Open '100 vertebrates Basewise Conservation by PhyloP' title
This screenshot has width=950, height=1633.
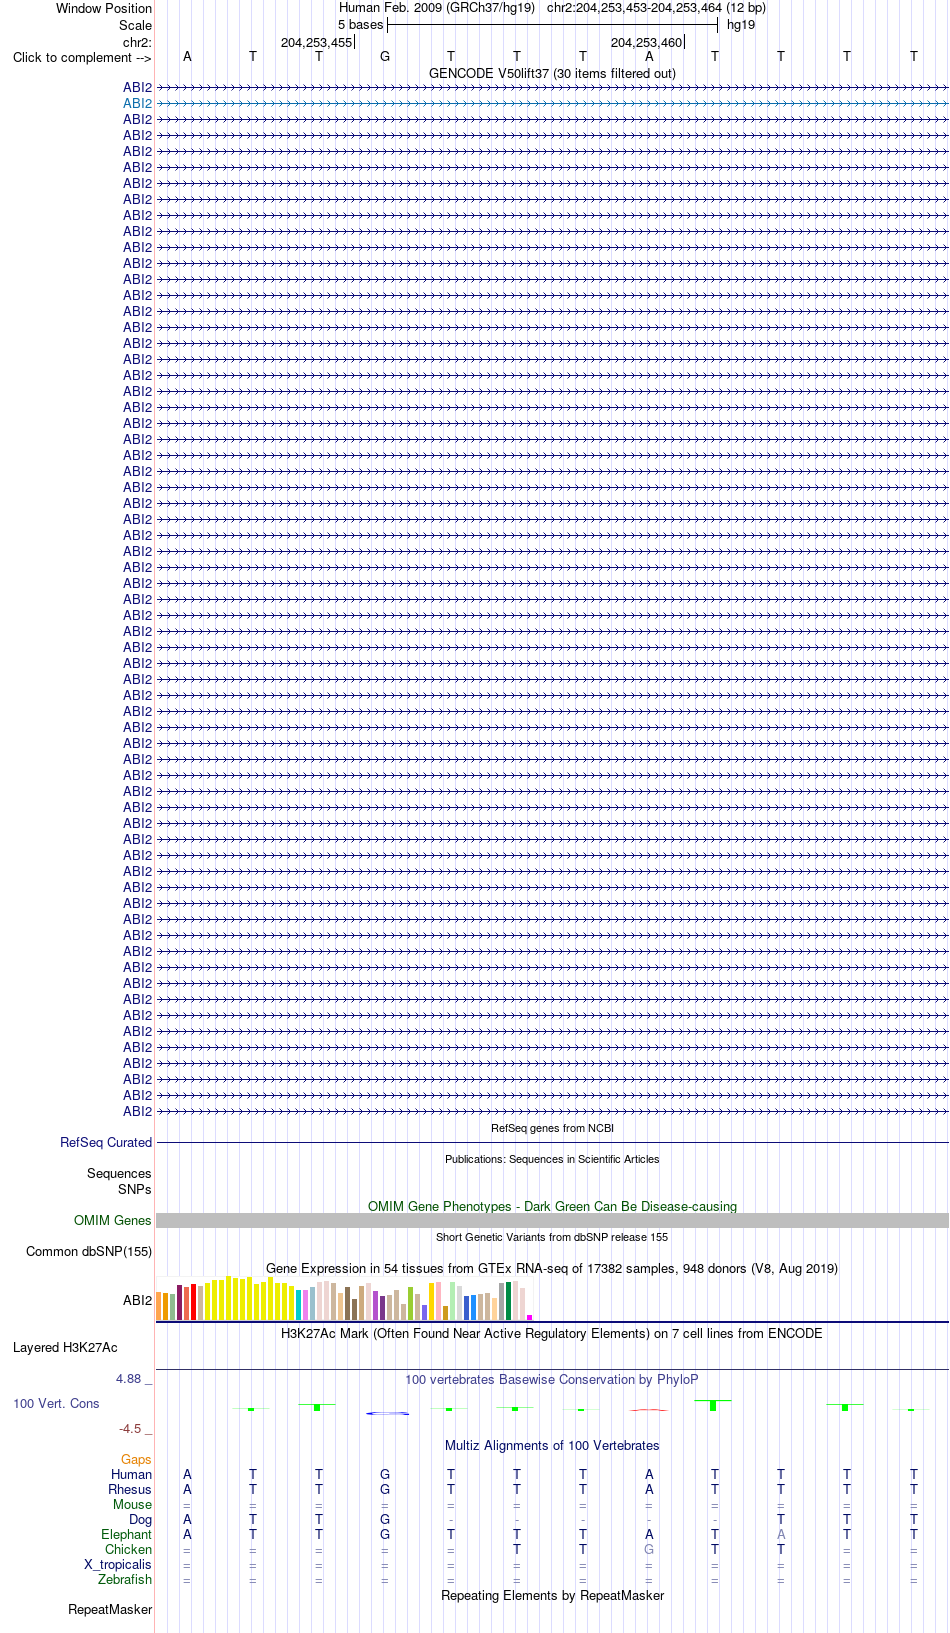pyautogui.click(x=552, y=1379)
